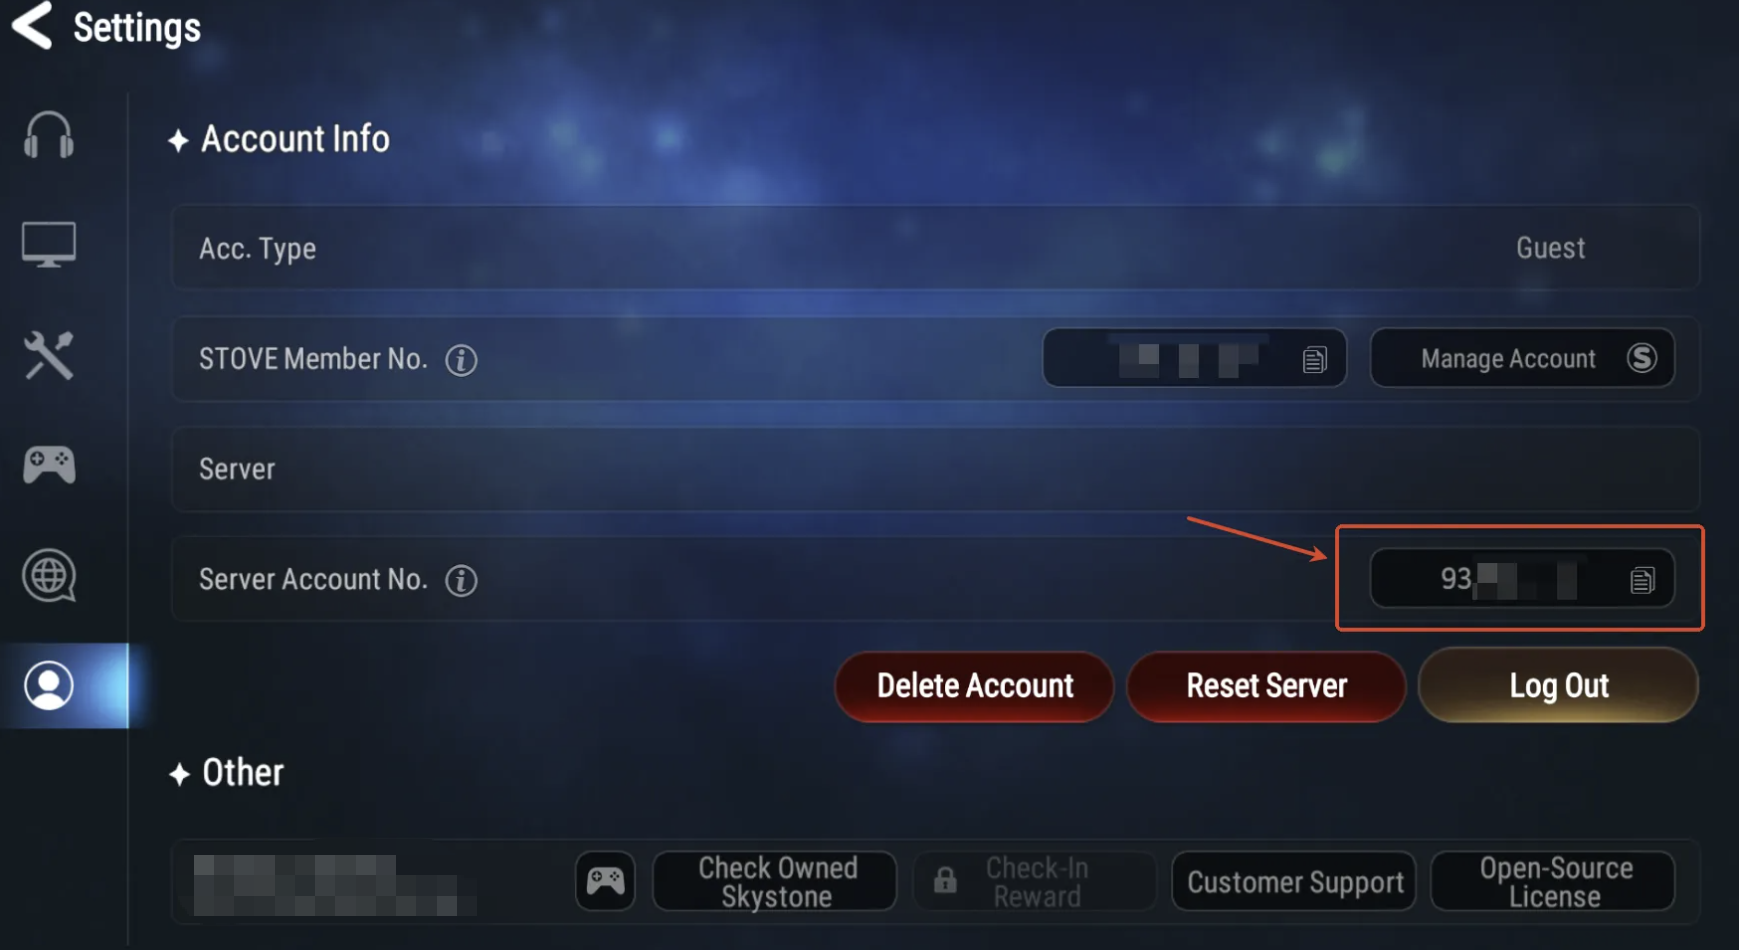Click the gamepad button in Other section
This screenshot has height=950, width=1739.
605,881
